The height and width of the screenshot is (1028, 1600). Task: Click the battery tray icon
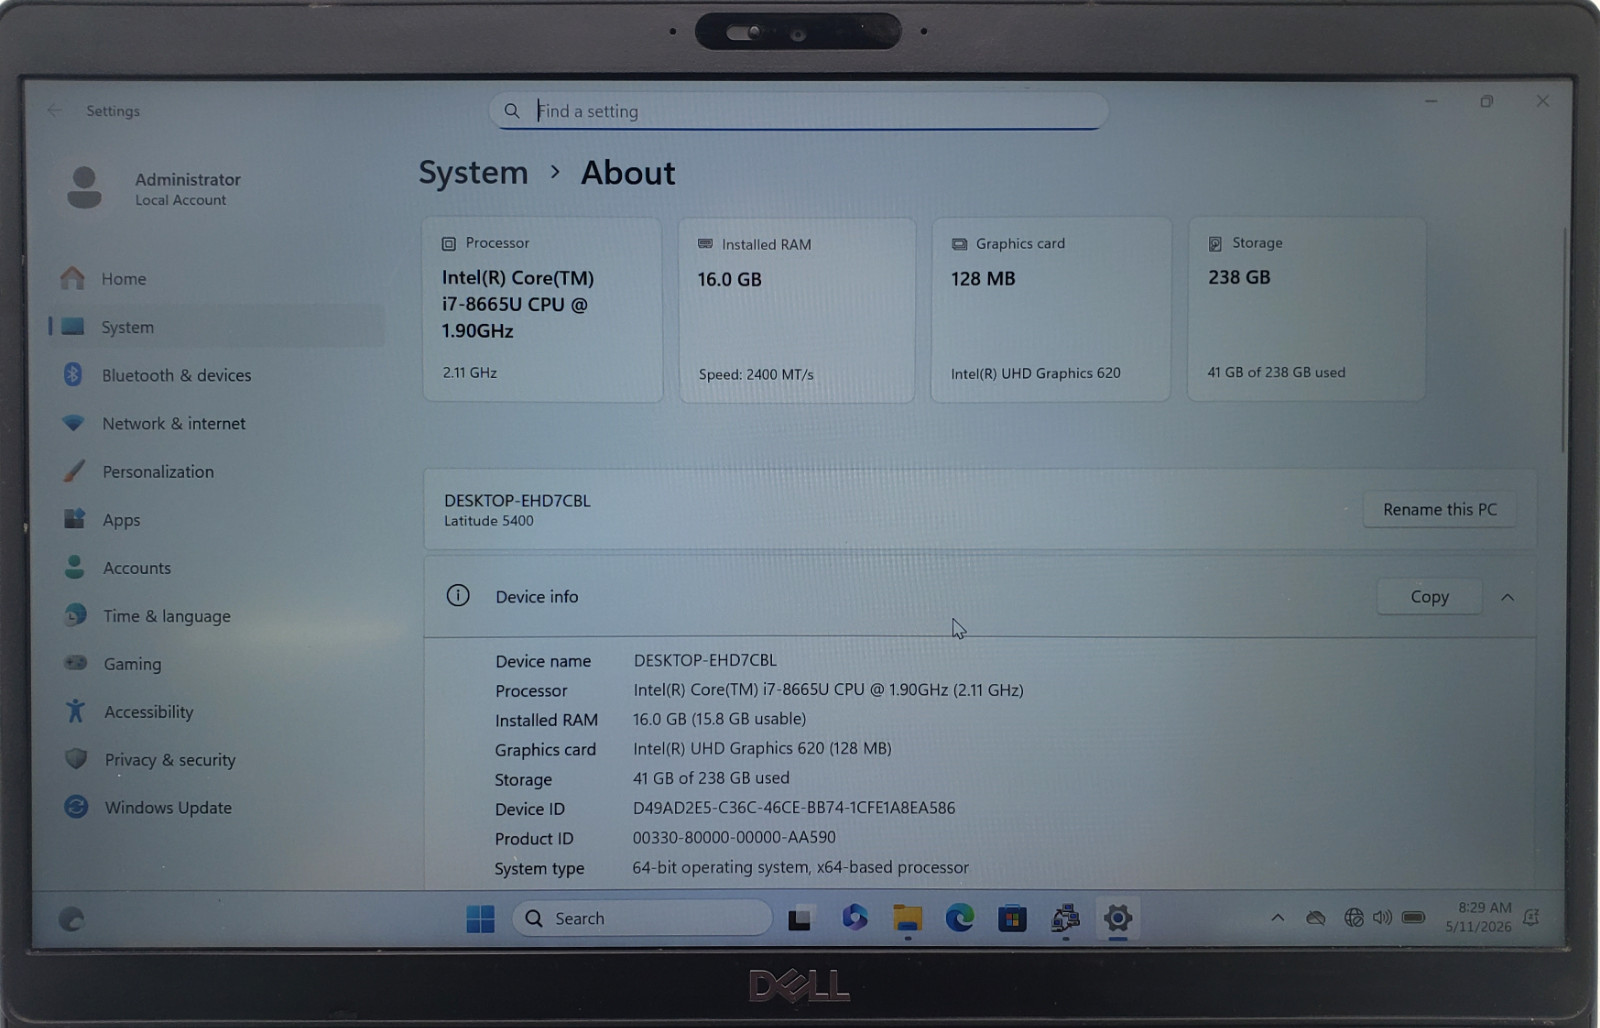coord(1413,917)
